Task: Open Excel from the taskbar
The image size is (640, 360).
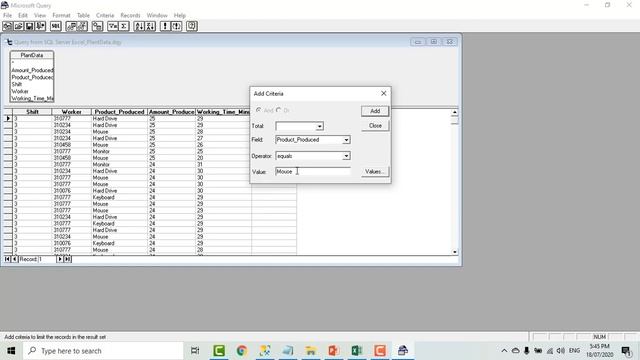Action: (357, 351)
